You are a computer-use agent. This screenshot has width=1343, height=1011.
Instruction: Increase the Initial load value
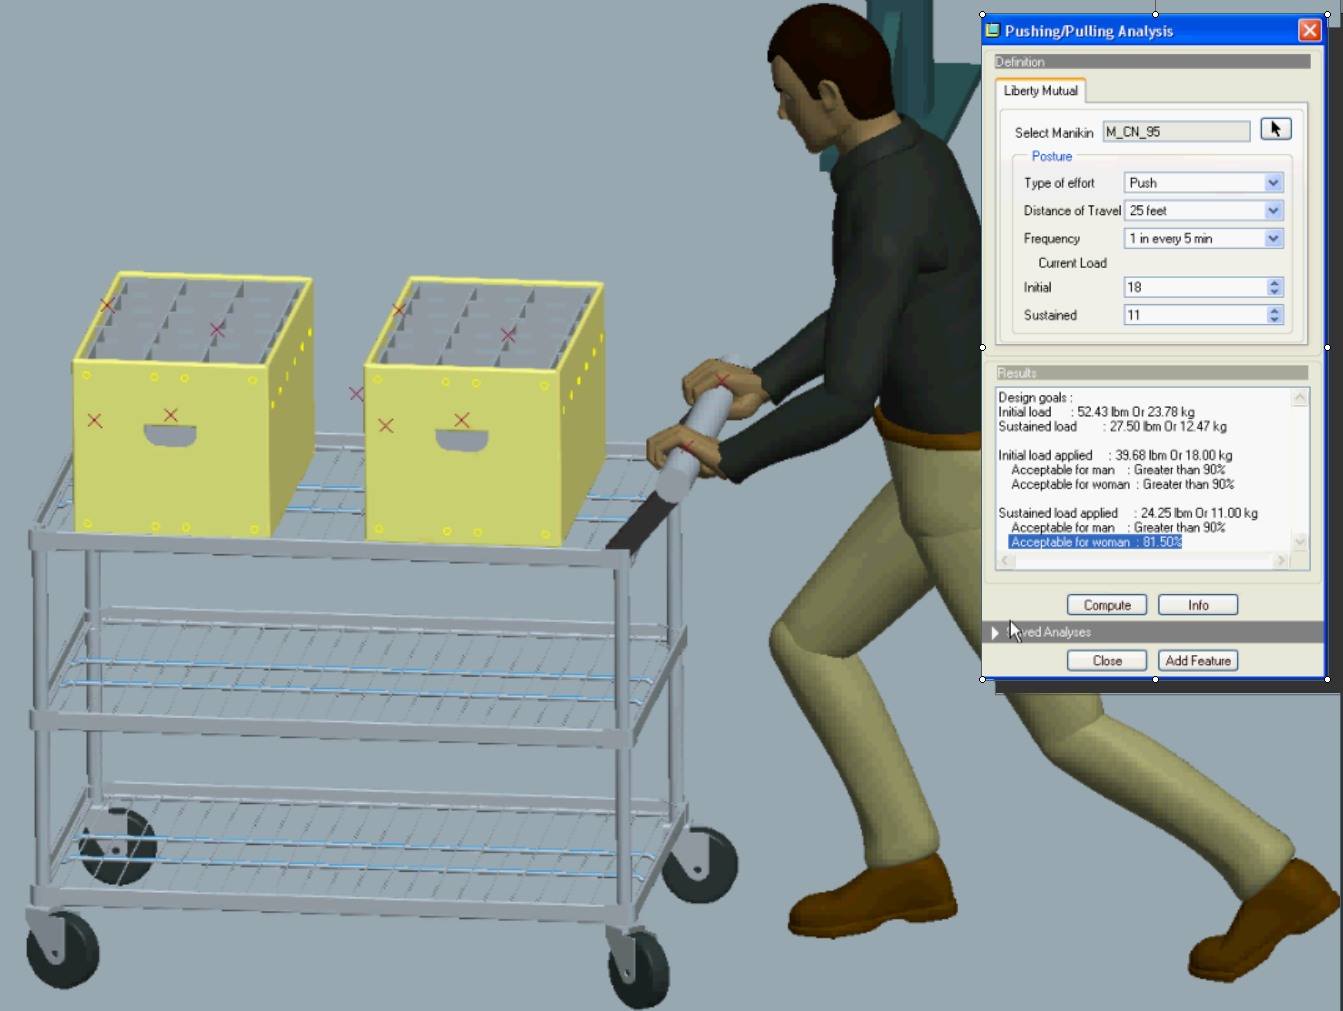(x=1274, y=283)
